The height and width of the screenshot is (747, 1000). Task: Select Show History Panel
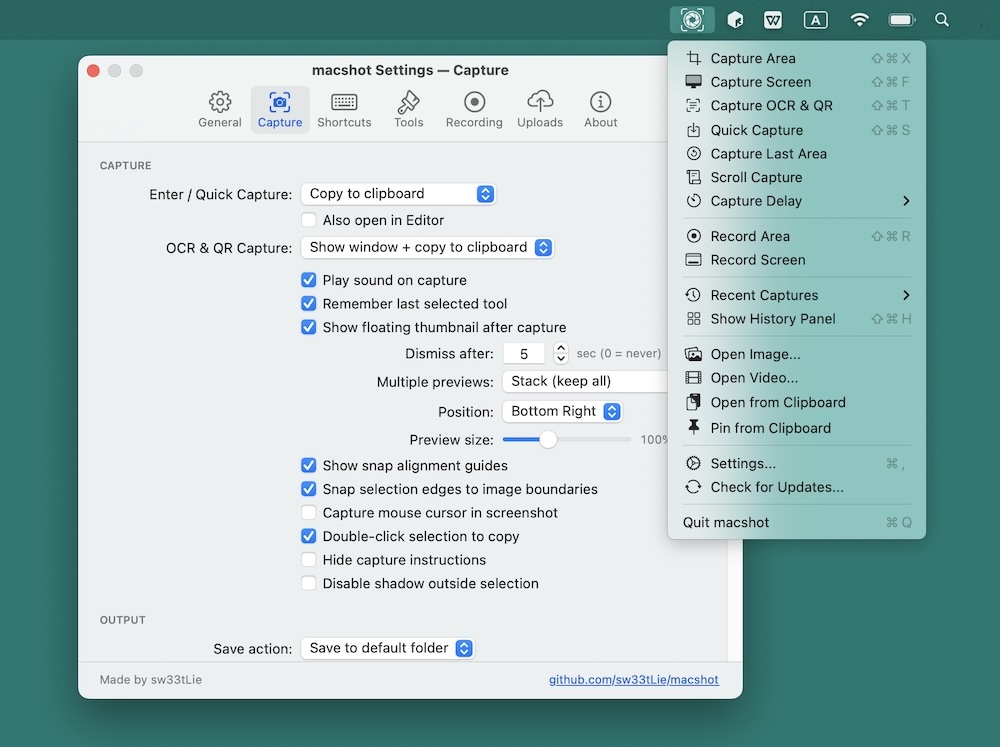point(797,318)
